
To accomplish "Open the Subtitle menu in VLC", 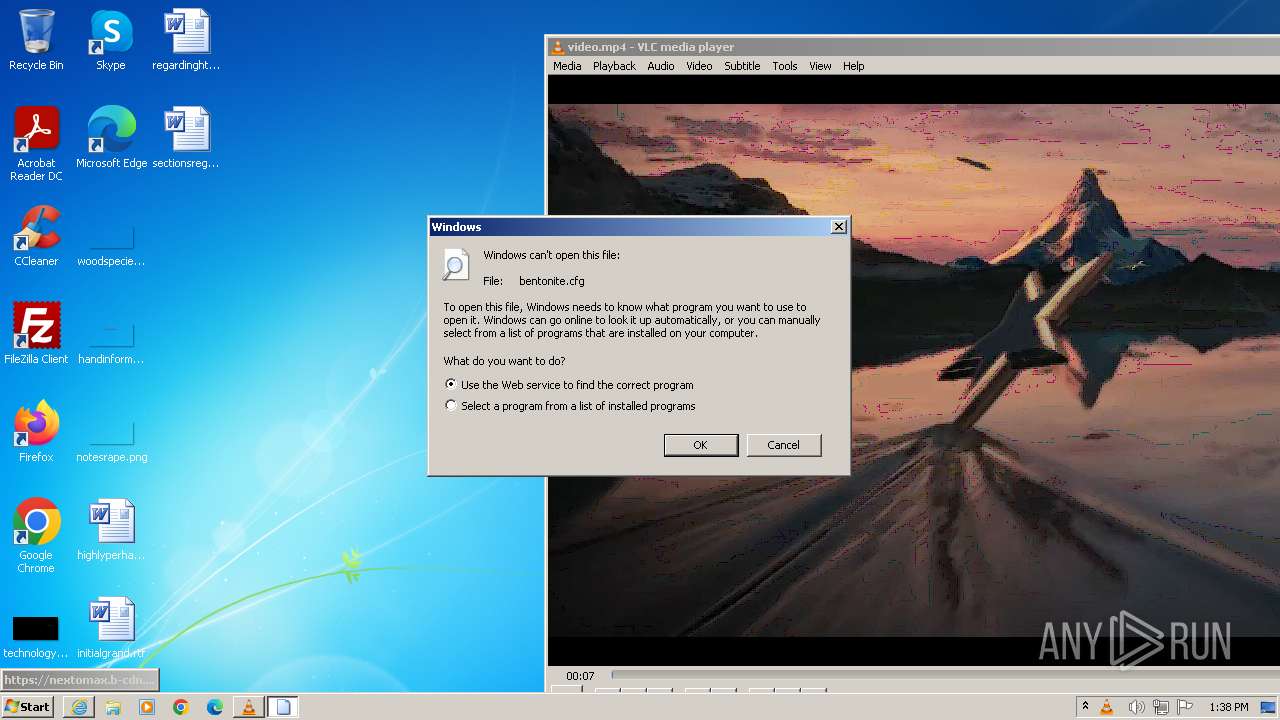I will (x=742, y=66).
